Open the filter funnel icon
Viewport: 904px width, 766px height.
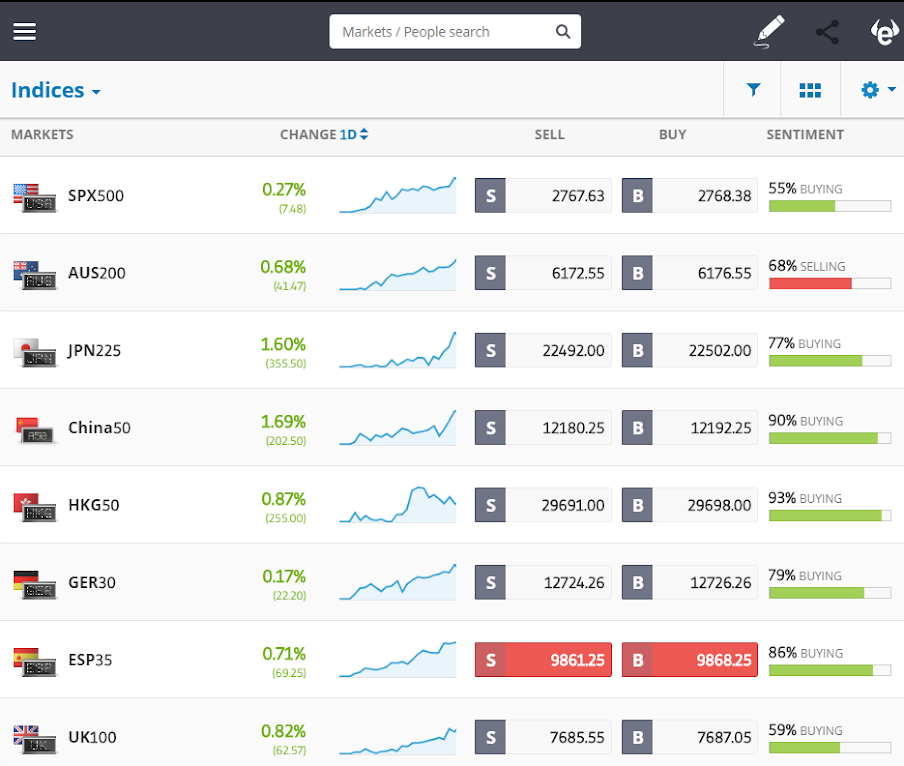click(753, 89)
